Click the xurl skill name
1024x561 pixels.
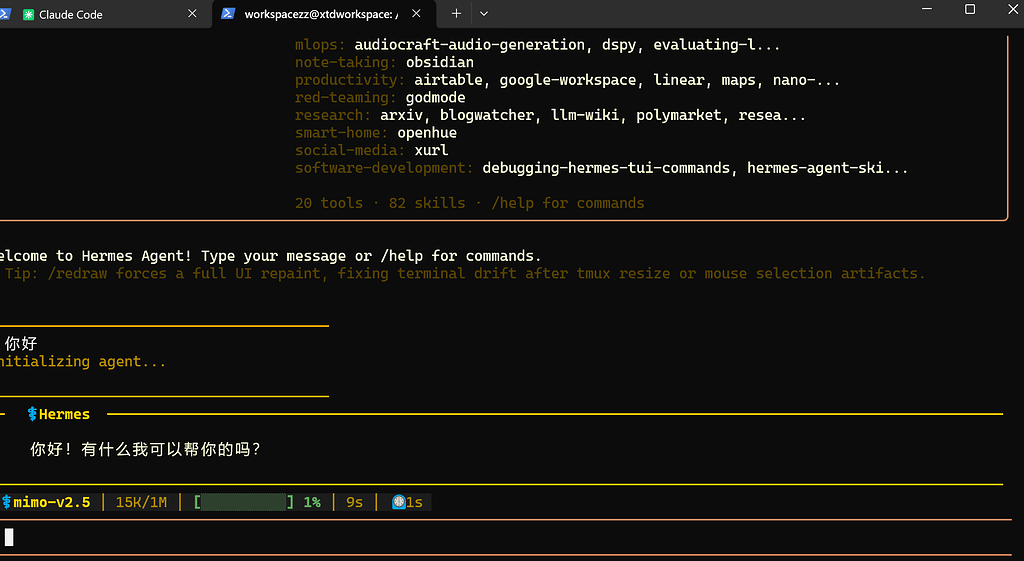(431, 150)
